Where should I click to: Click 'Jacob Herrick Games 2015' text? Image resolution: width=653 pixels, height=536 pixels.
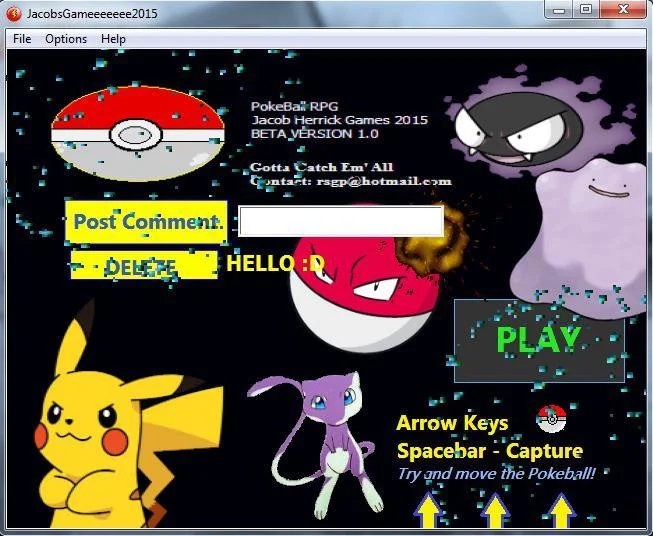[339, 120]
